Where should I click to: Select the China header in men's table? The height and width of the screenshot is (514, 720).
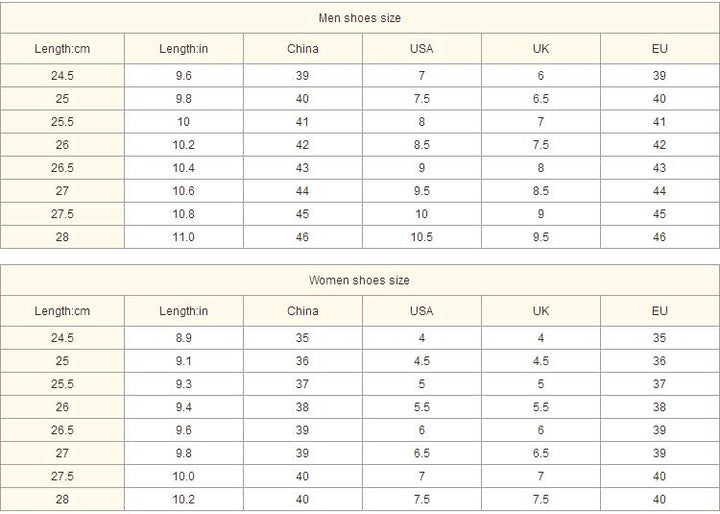[x=303, y=48]
